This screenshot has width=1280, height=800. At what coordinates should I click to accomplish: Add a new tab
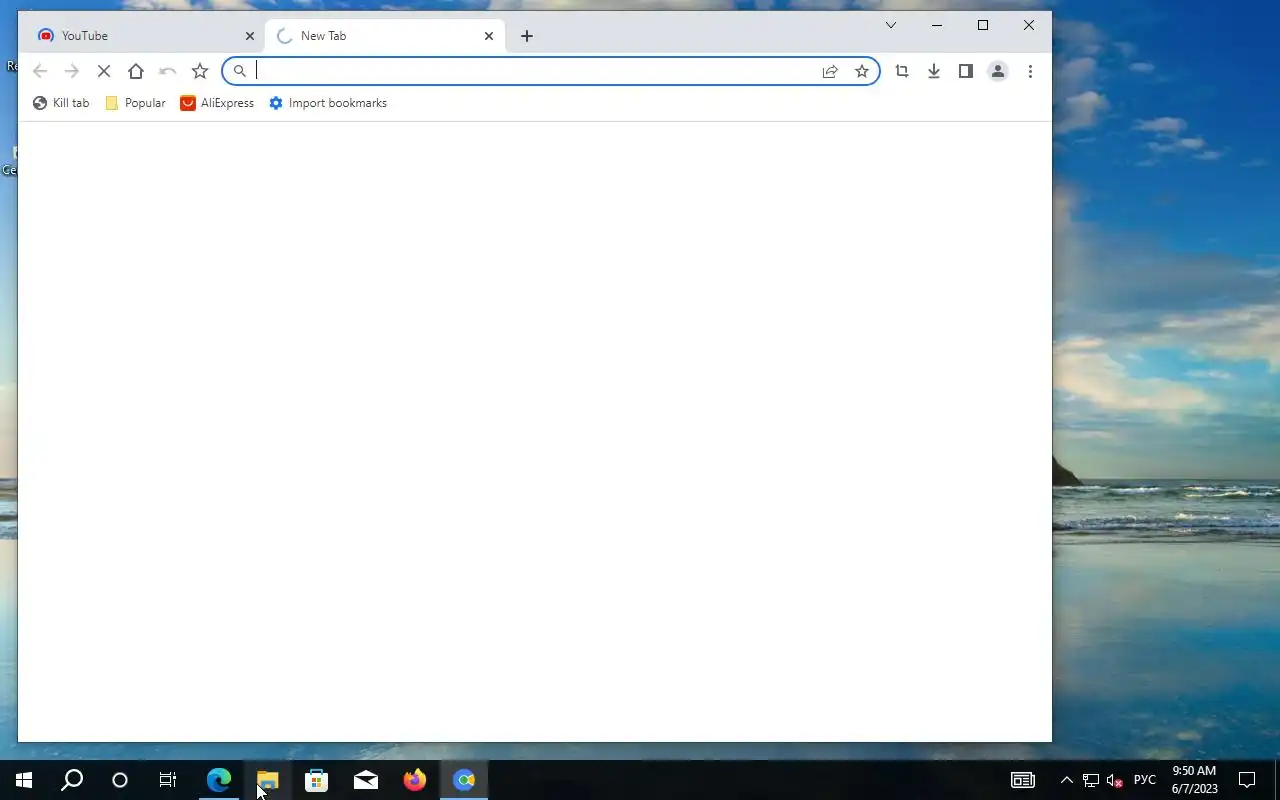[x=527, y=36]
